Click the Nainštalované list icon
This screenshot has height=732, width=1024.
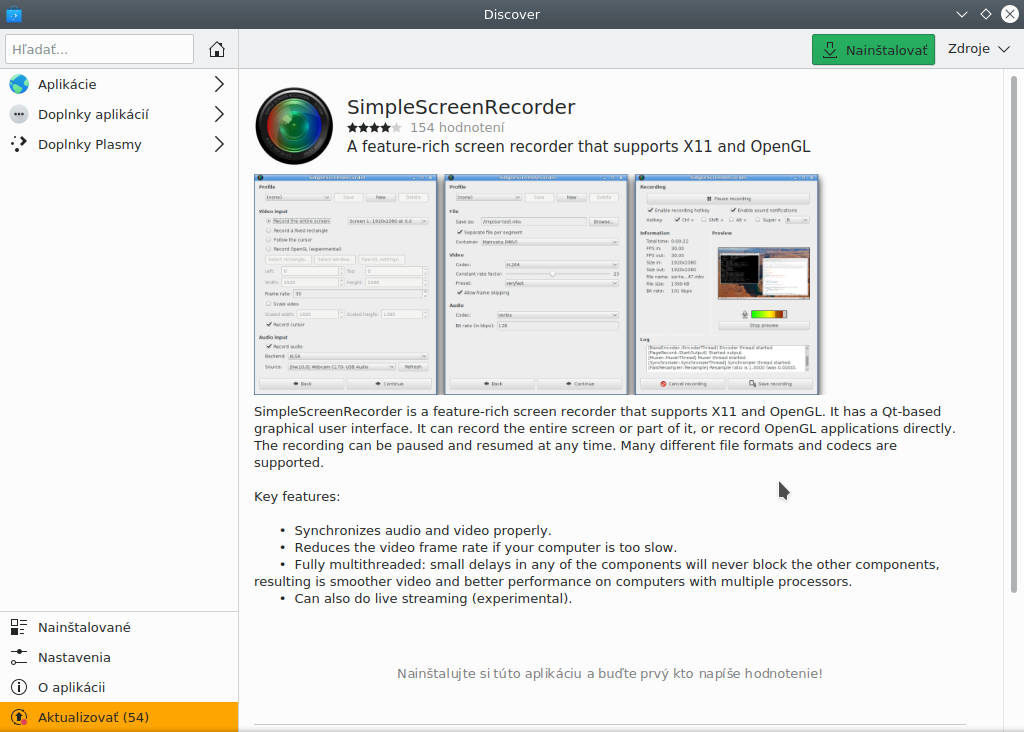tap(19, 627)
